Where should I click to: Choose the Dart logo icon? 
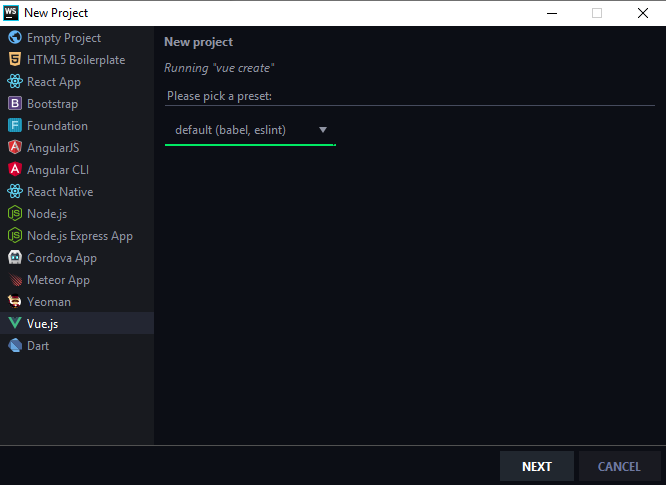pos(15,345)
